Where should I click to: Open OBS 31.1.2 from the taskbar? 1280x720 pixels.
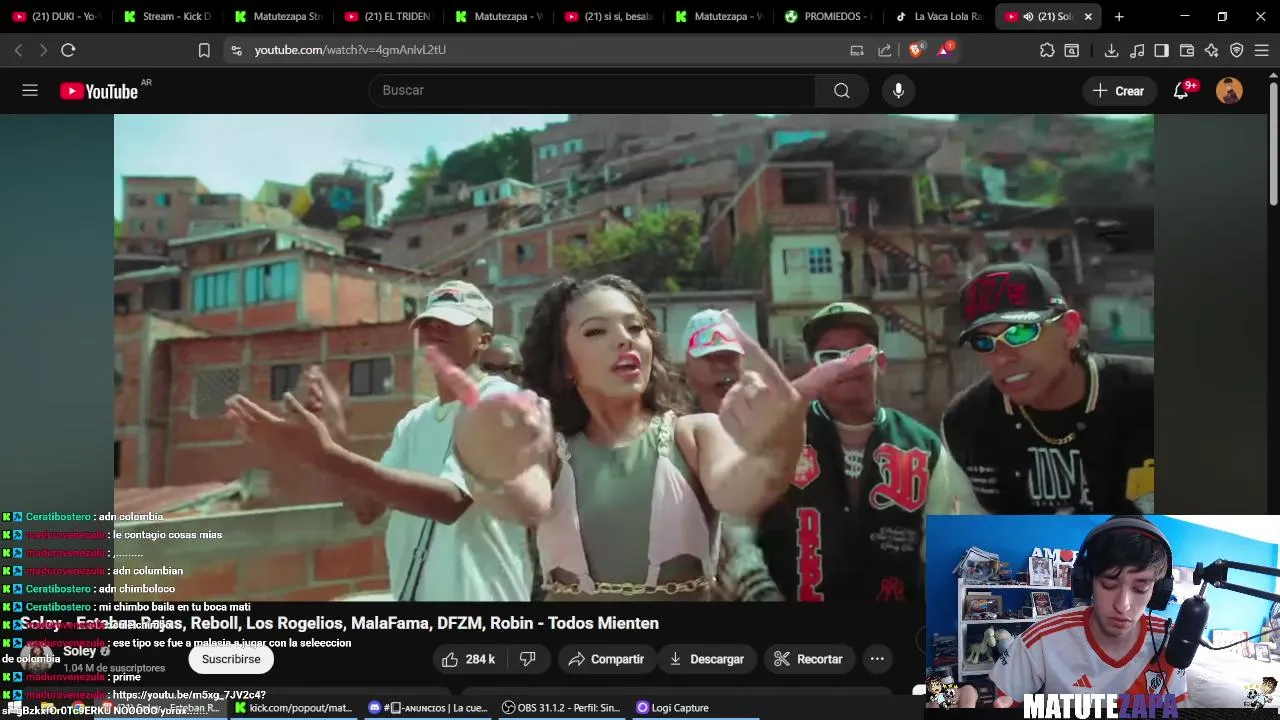[x=561, y=708]
